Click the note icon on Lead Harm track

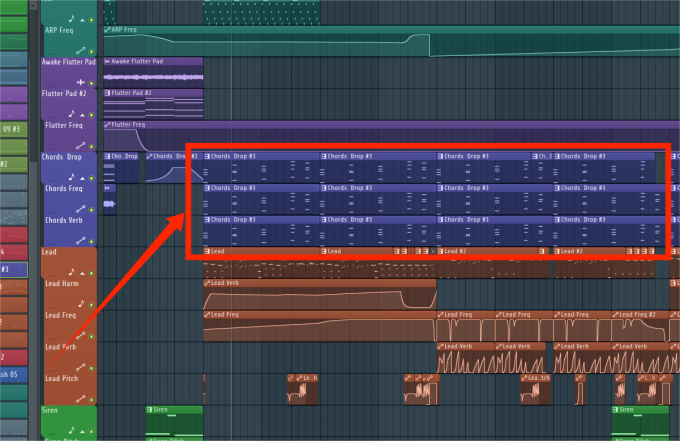coord(81,304)
